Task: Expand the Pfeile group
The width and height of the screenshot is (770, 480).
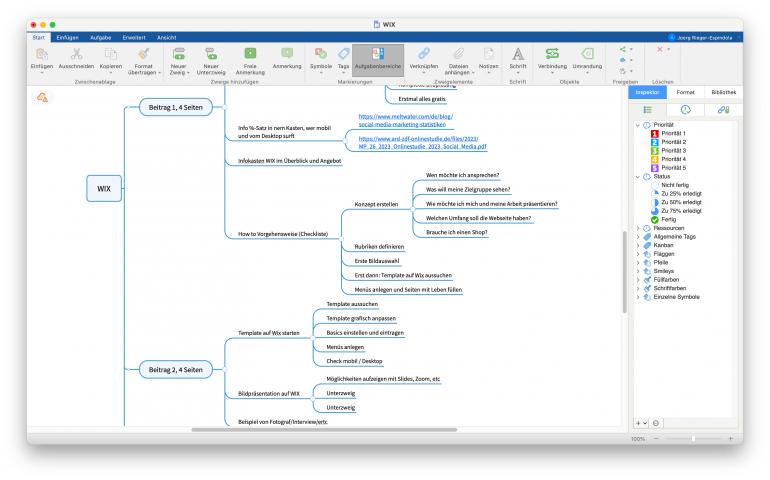Action: [x=638, y=262]
